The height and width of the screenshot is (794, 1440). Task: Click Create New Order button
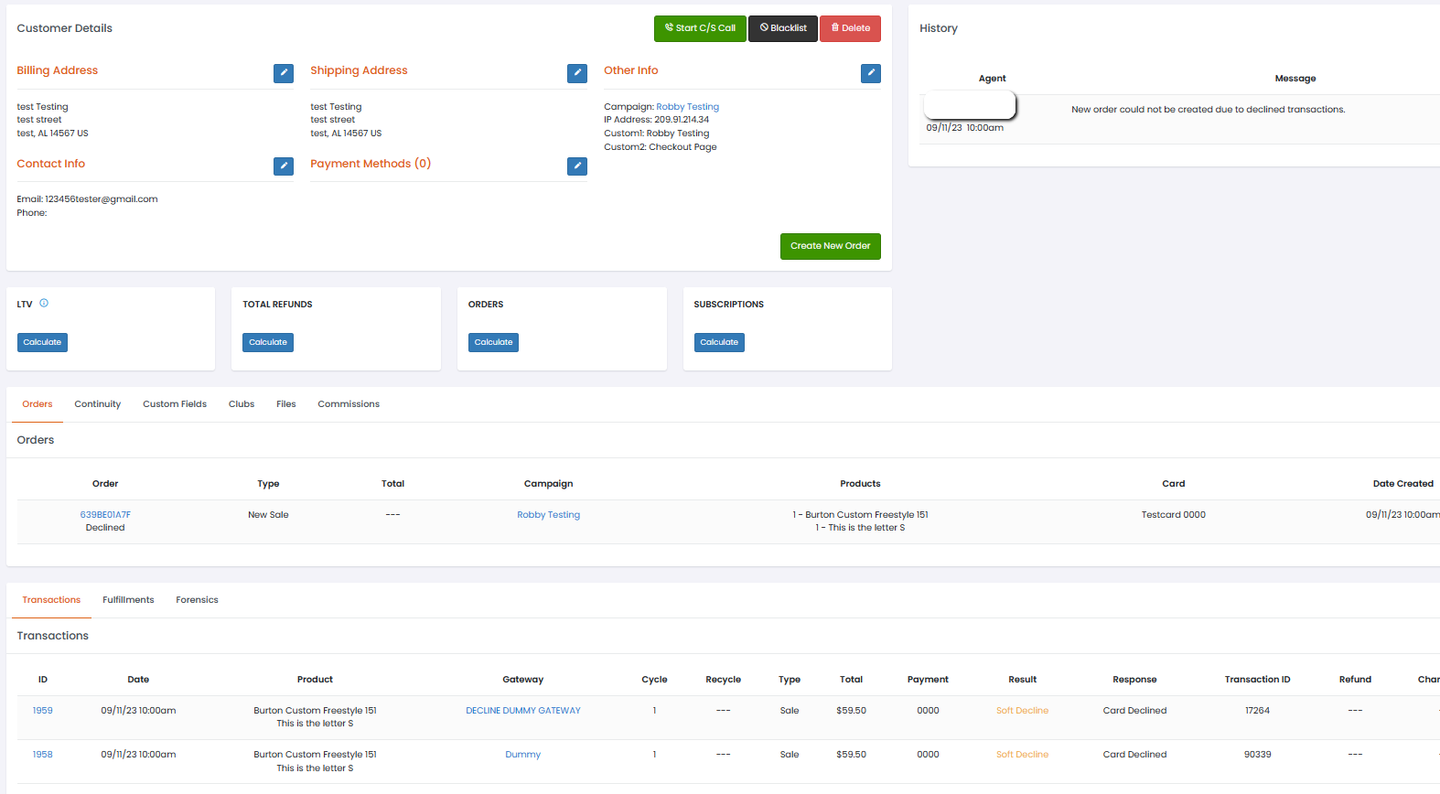coord(830,246)
